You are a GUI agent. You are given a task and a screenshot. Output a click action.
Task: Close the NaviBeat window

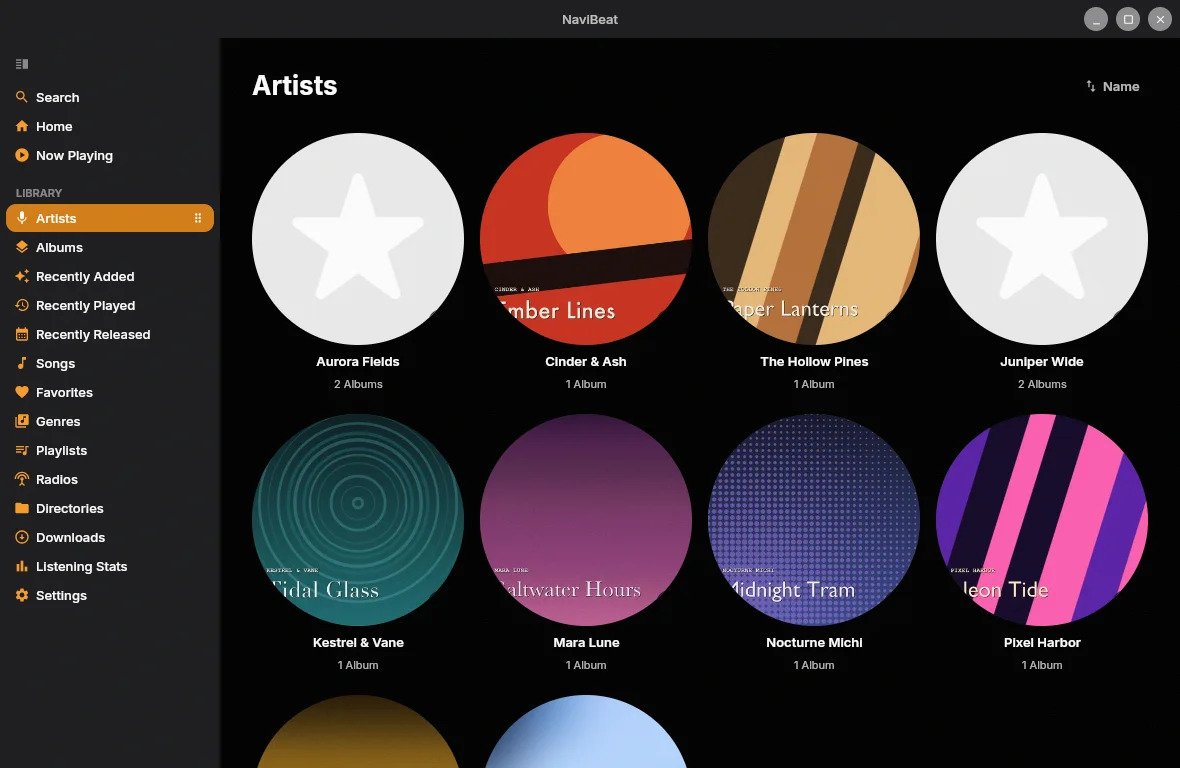point(1160,20)
